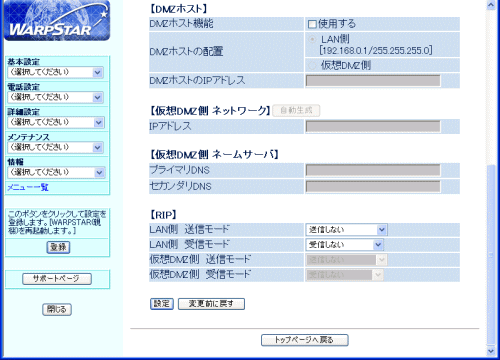This screenshot has width=500, height=360.
Task: Click the DMZホストの配置 label
Action: point(186,52)
